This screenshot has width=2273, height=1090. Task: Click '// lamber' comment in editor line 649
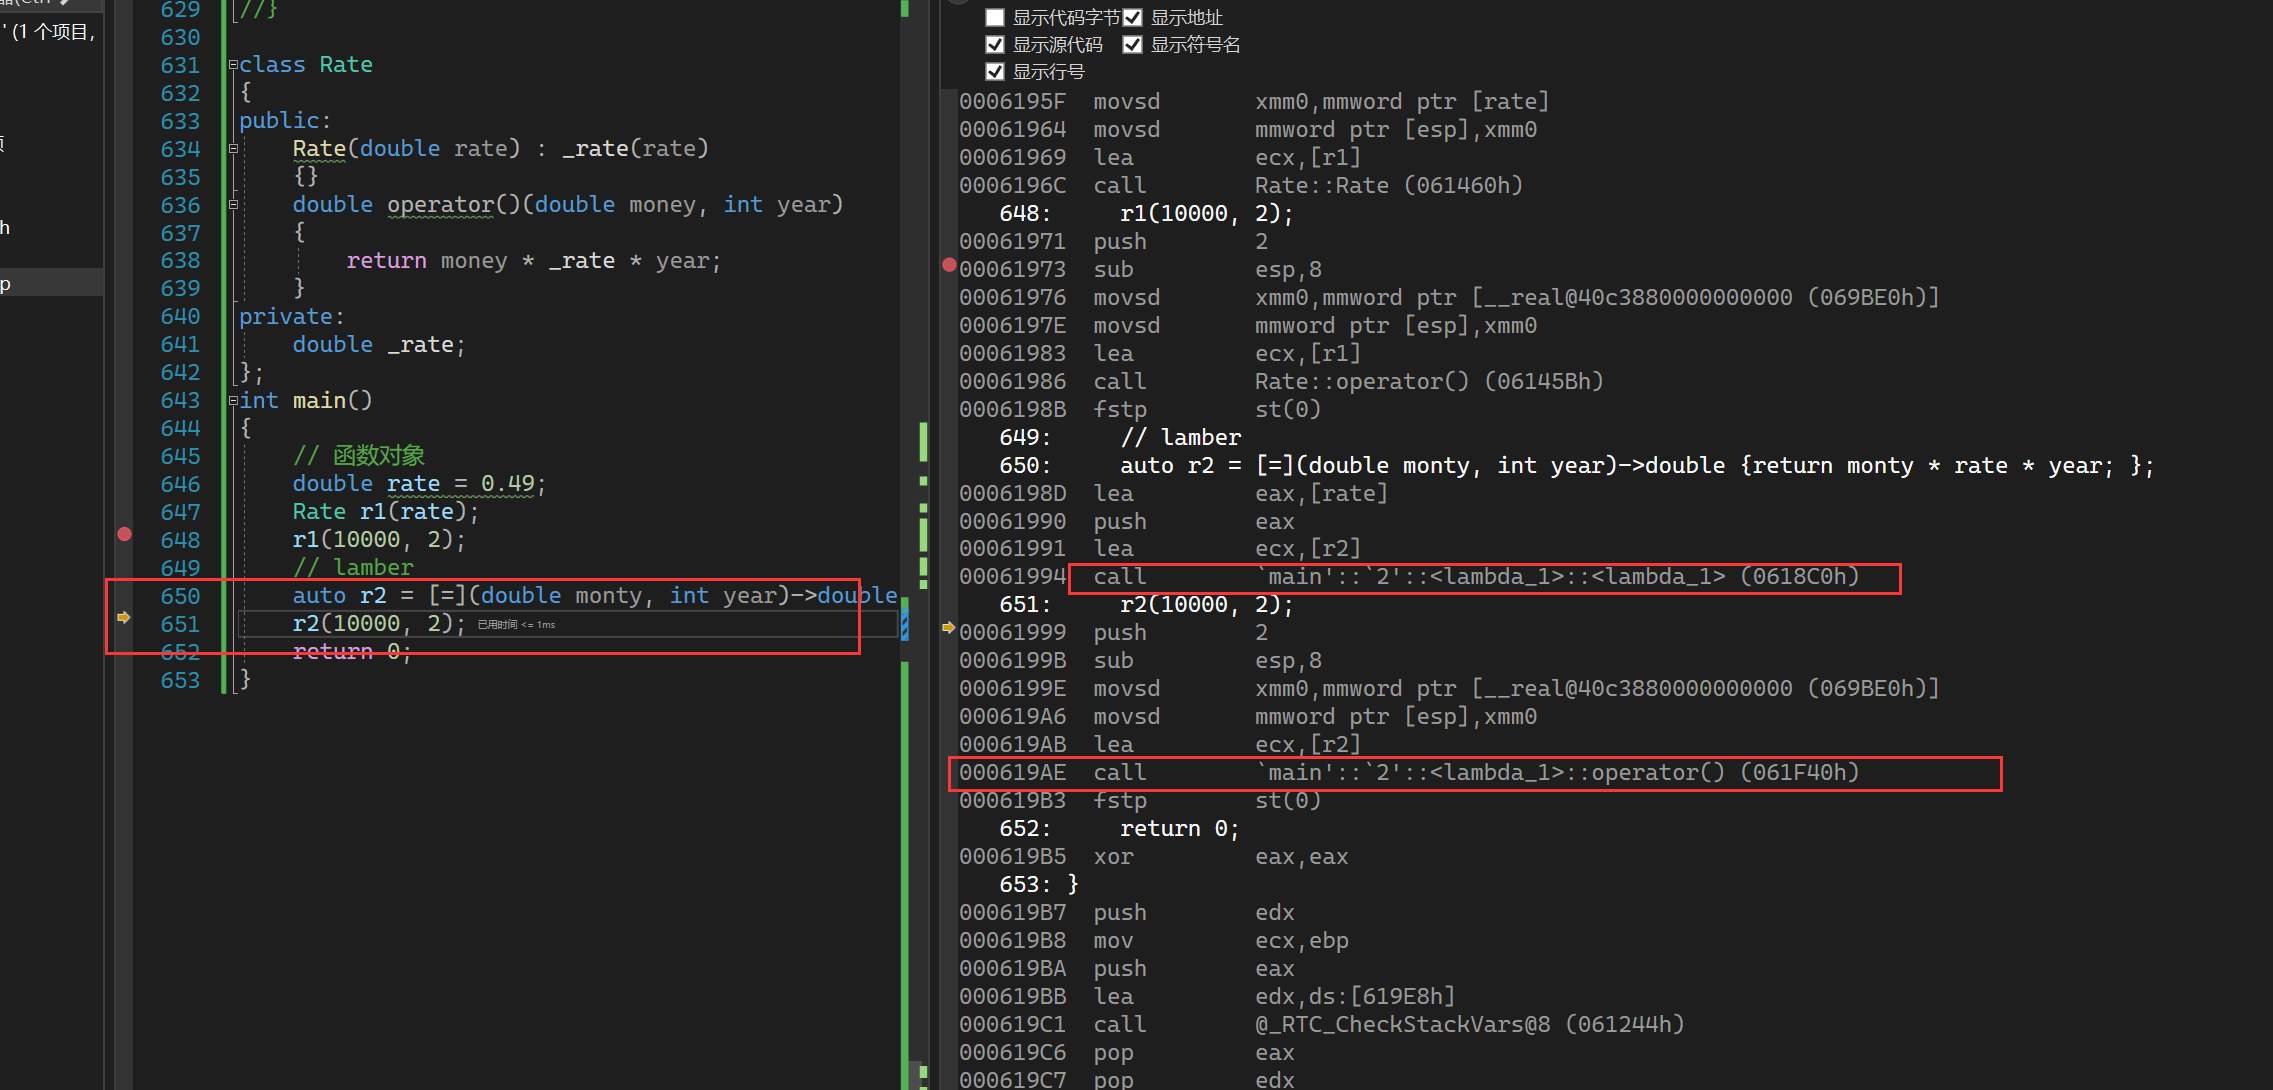(x=353, y=568)
